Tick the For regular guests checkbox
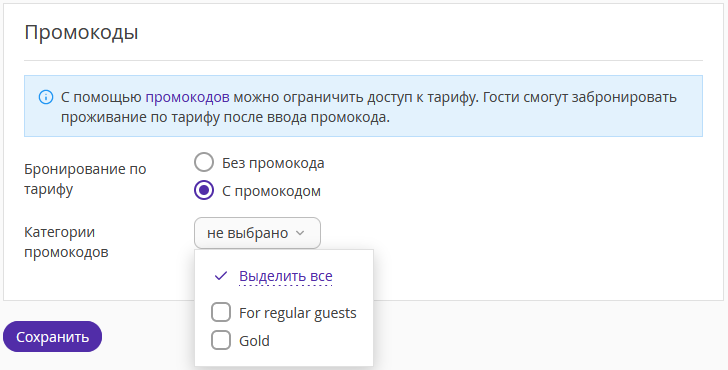 [221, 312]
